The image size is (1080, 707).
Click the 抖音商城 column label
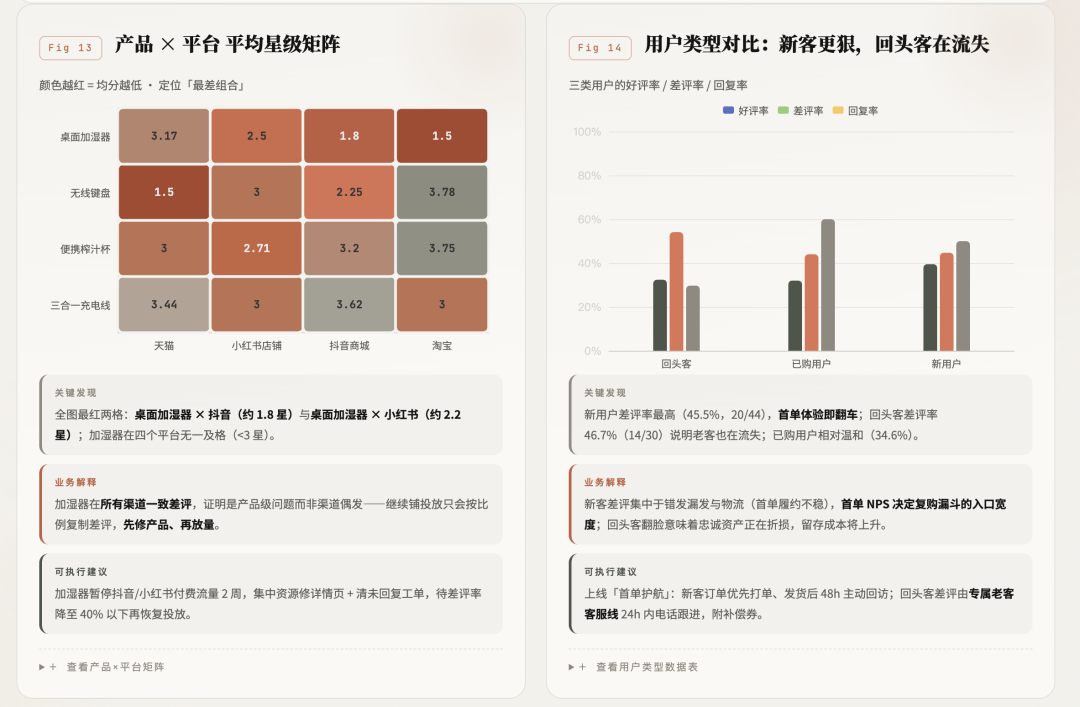(x=349, y=346)
